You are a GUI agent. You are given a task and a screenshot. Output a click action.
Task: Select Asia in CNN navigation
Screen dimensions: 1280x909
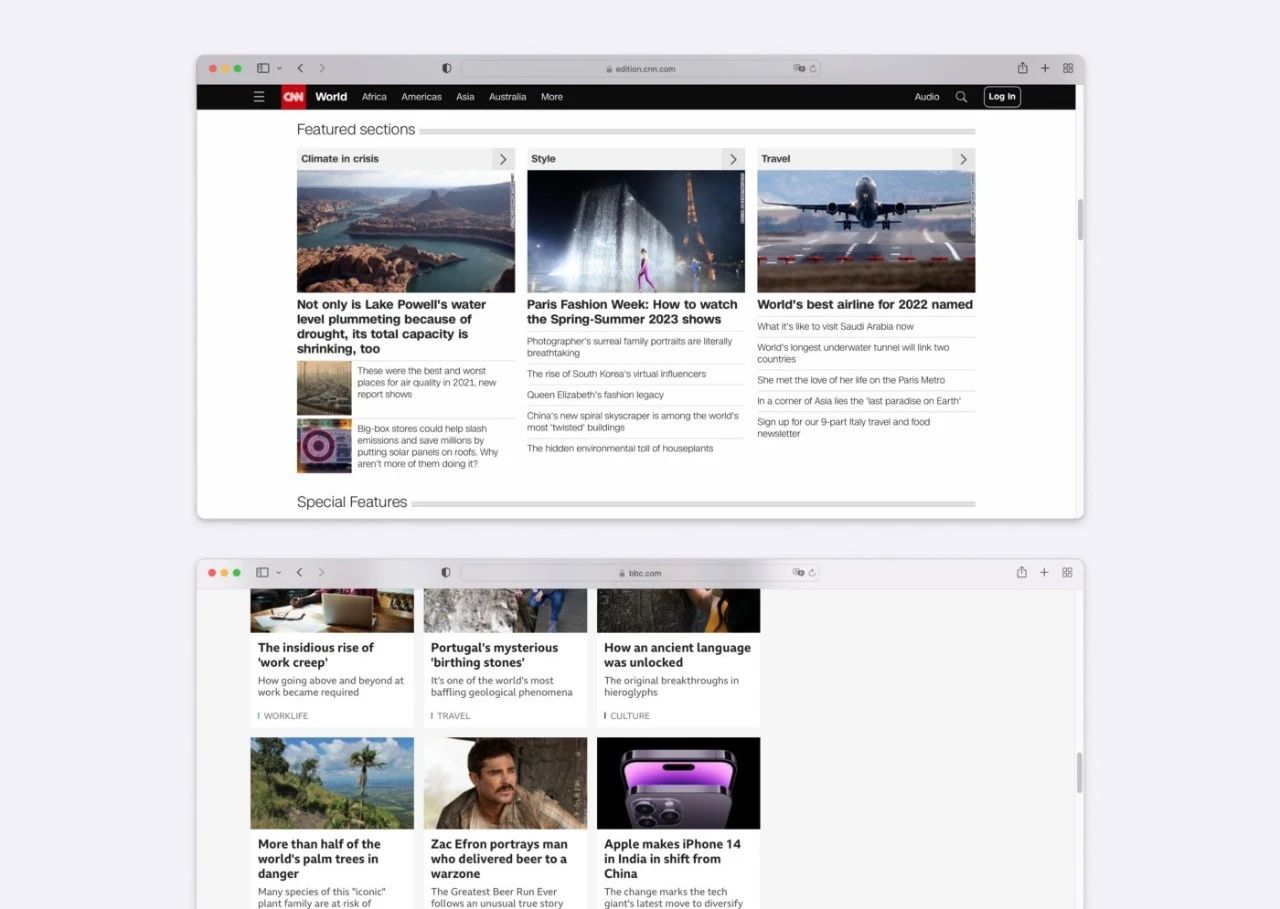pos(465,97)
